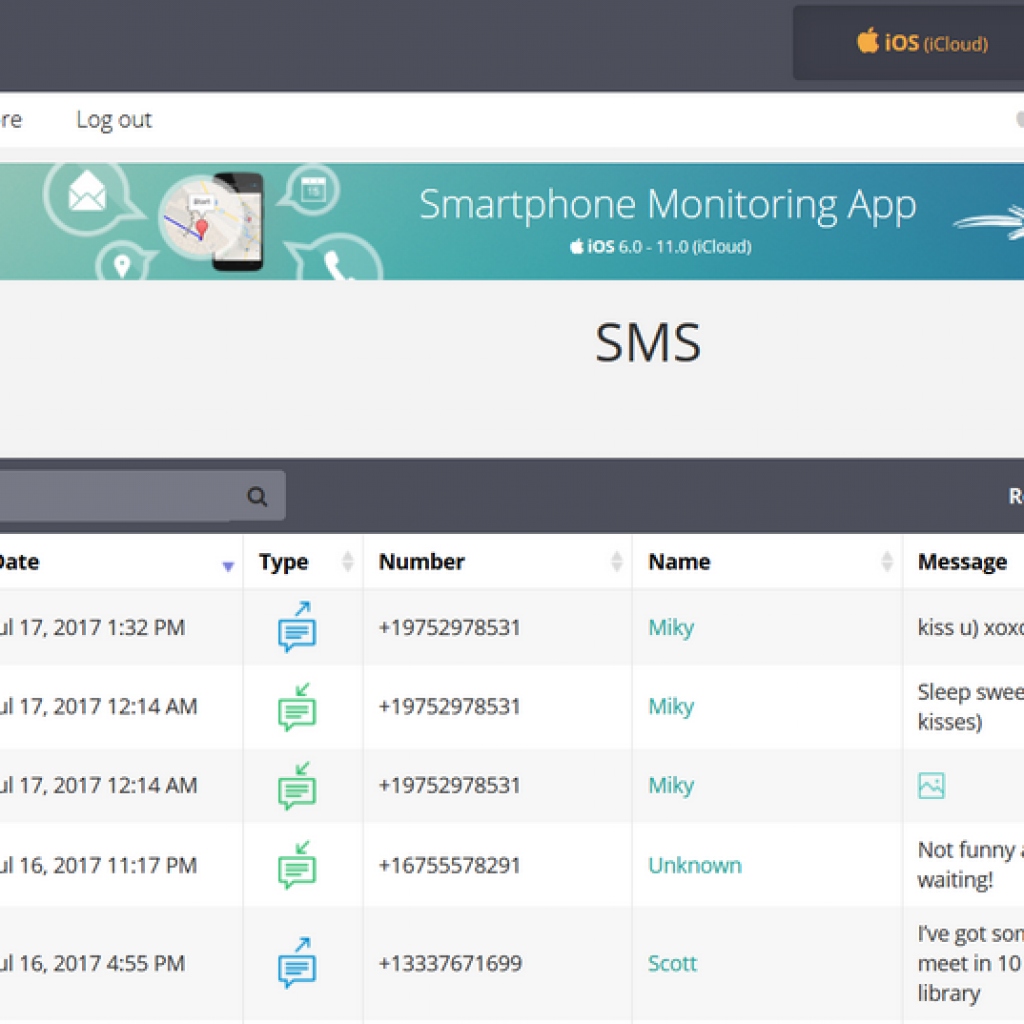1024x1024 pixels.
Task: Click the Smartphone Monitoring App banner
Action: pyautogui.click(x=512, y=221)
